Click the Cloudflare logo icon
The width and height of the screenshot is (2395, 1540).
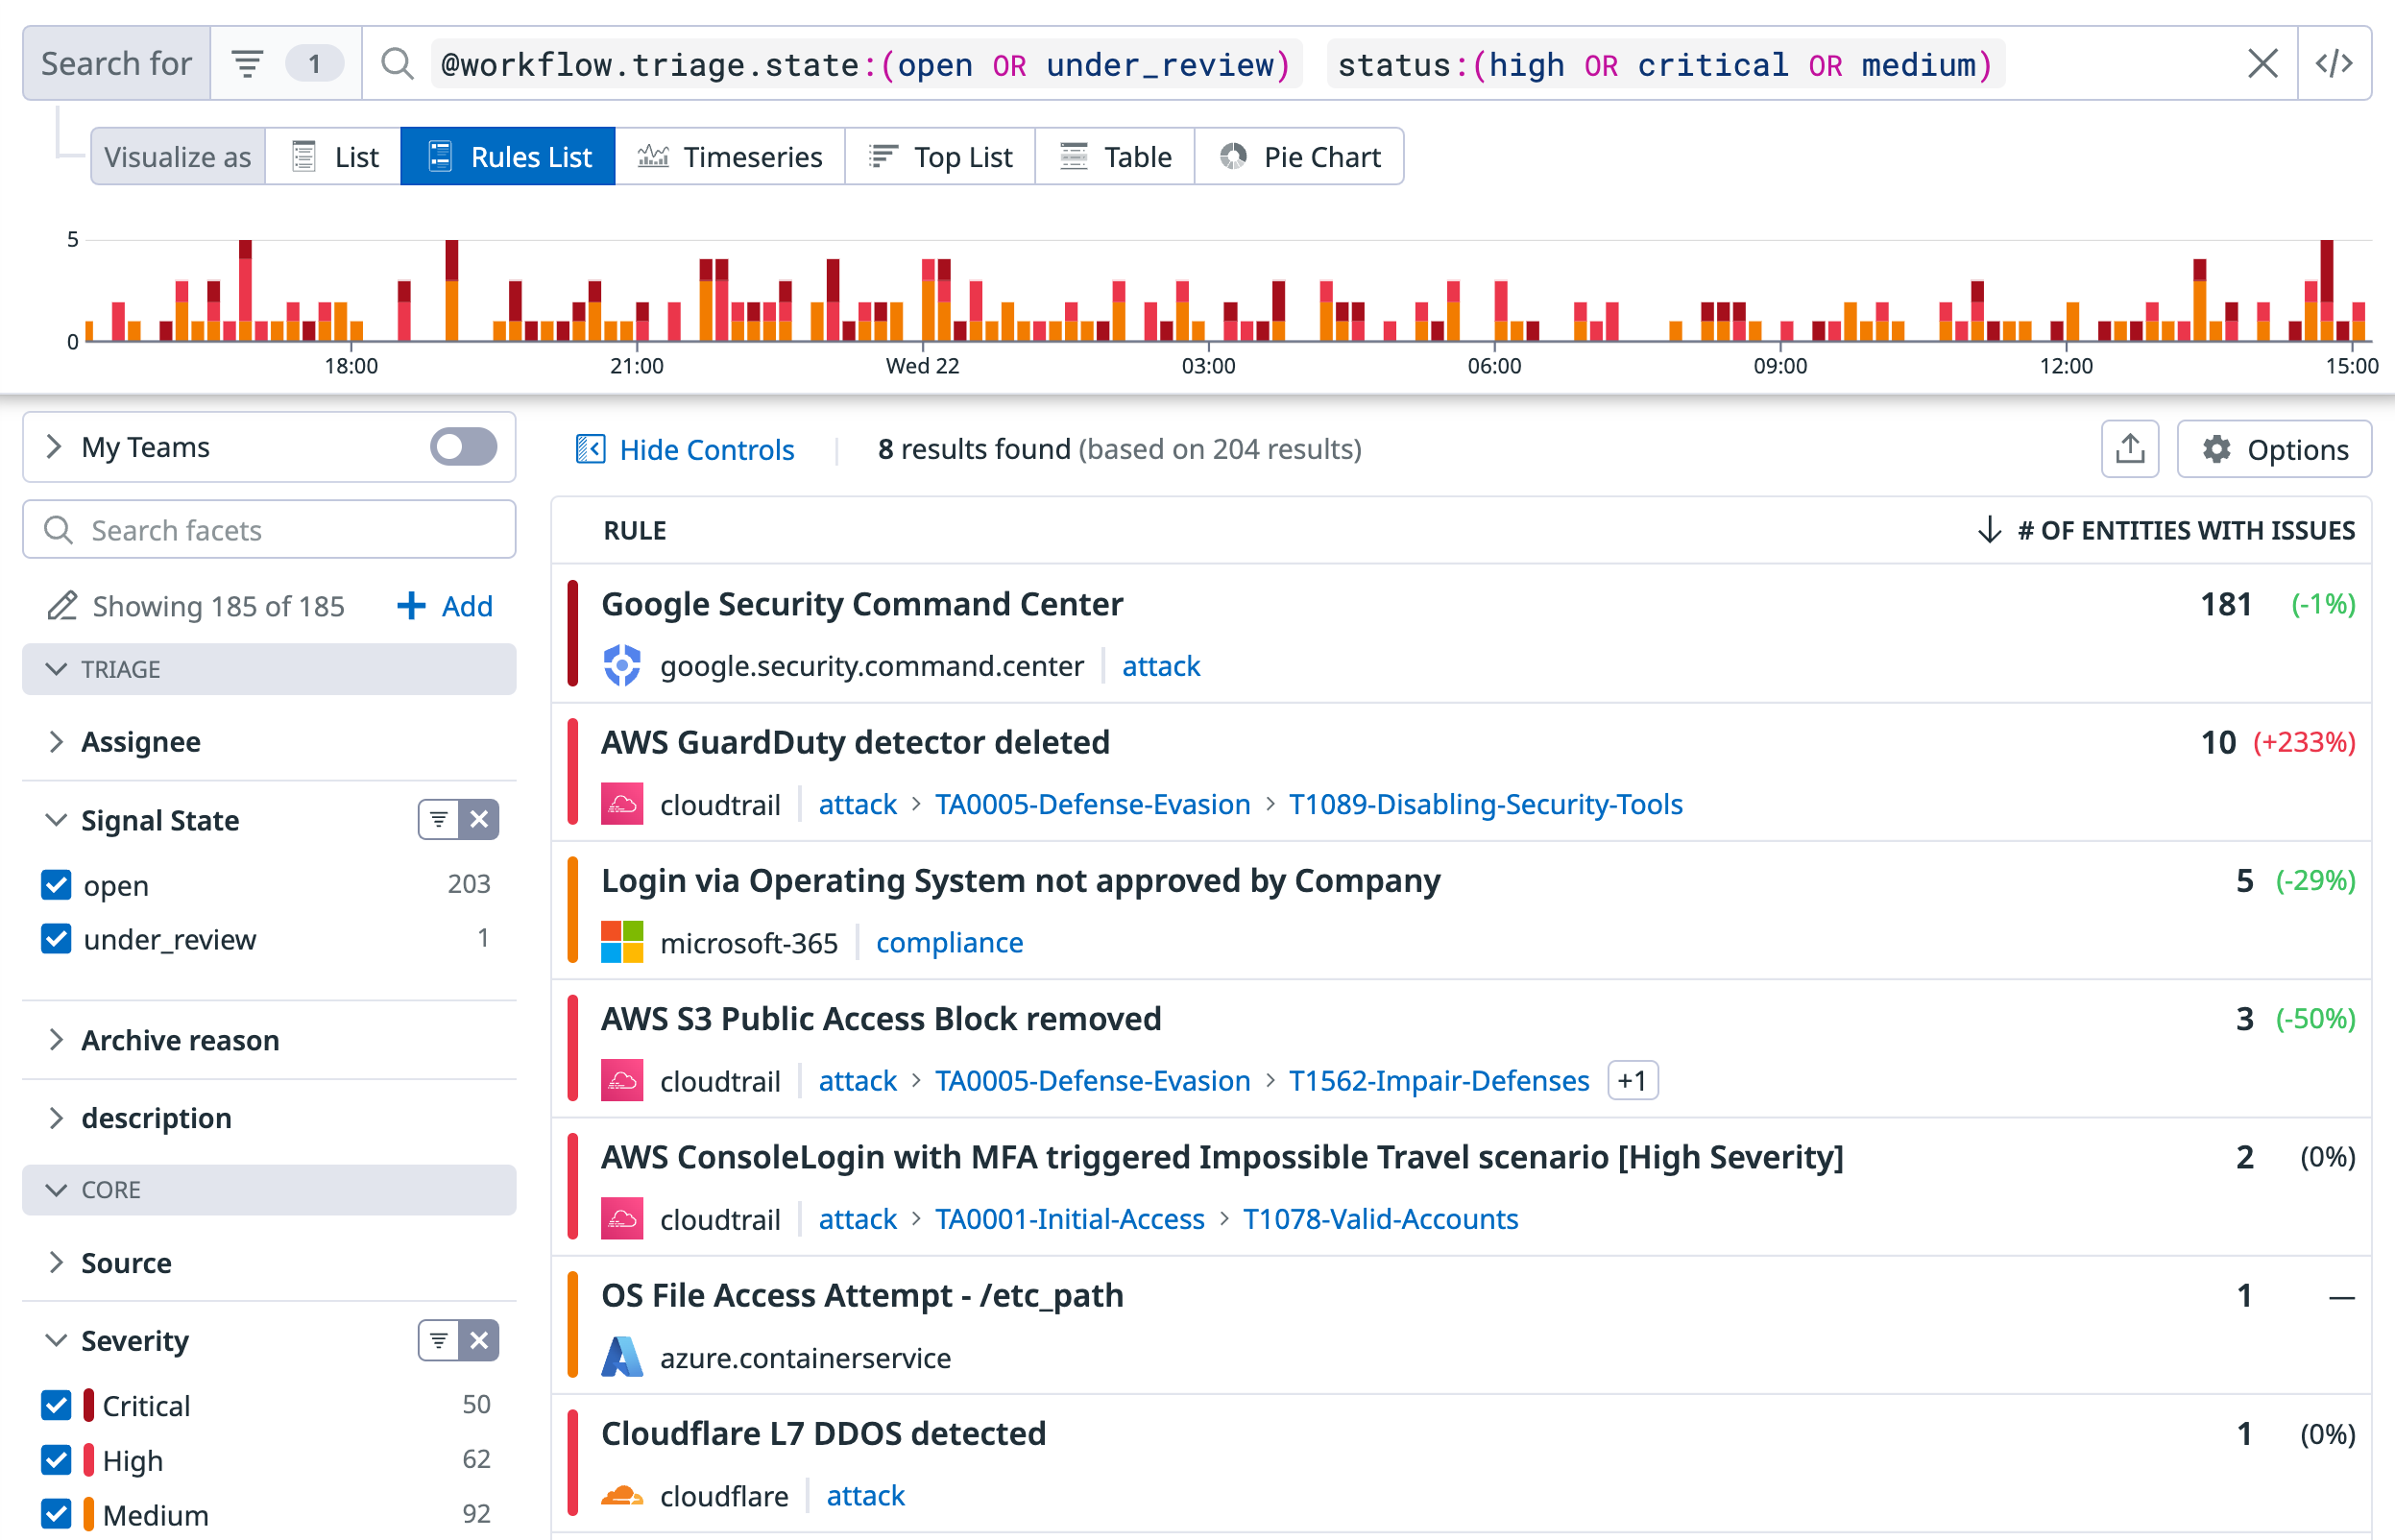click(x=622, y=1495)
